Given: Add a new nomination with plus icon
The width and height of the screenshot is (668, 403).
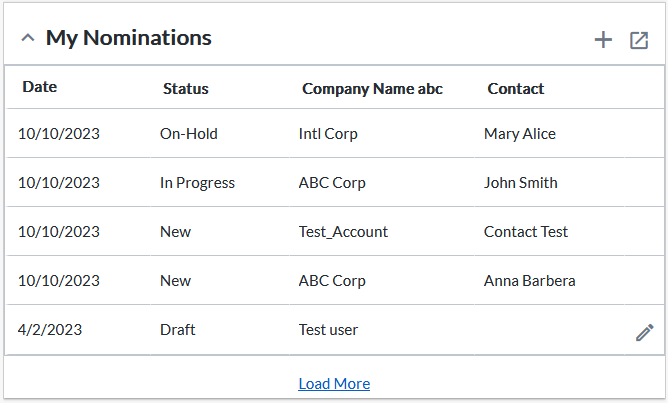Looking at the screenshot, I should point(603,40).
